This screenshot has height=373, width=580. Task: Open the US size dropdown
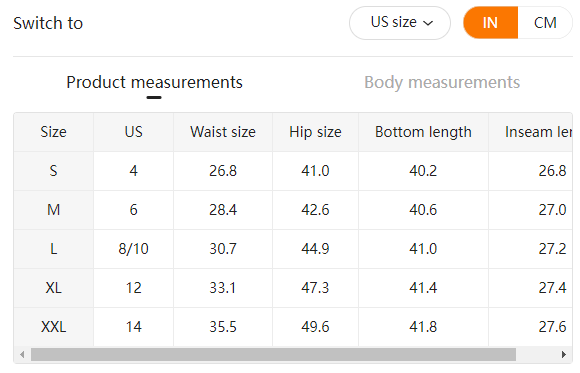tap(399, 23)
